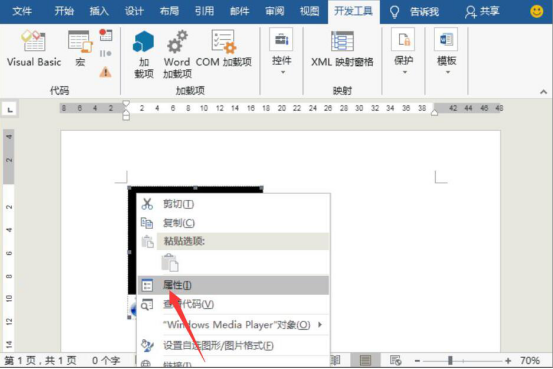Switch to the Layout (布局) tab

pyautogui.click(x=169, y=12)
